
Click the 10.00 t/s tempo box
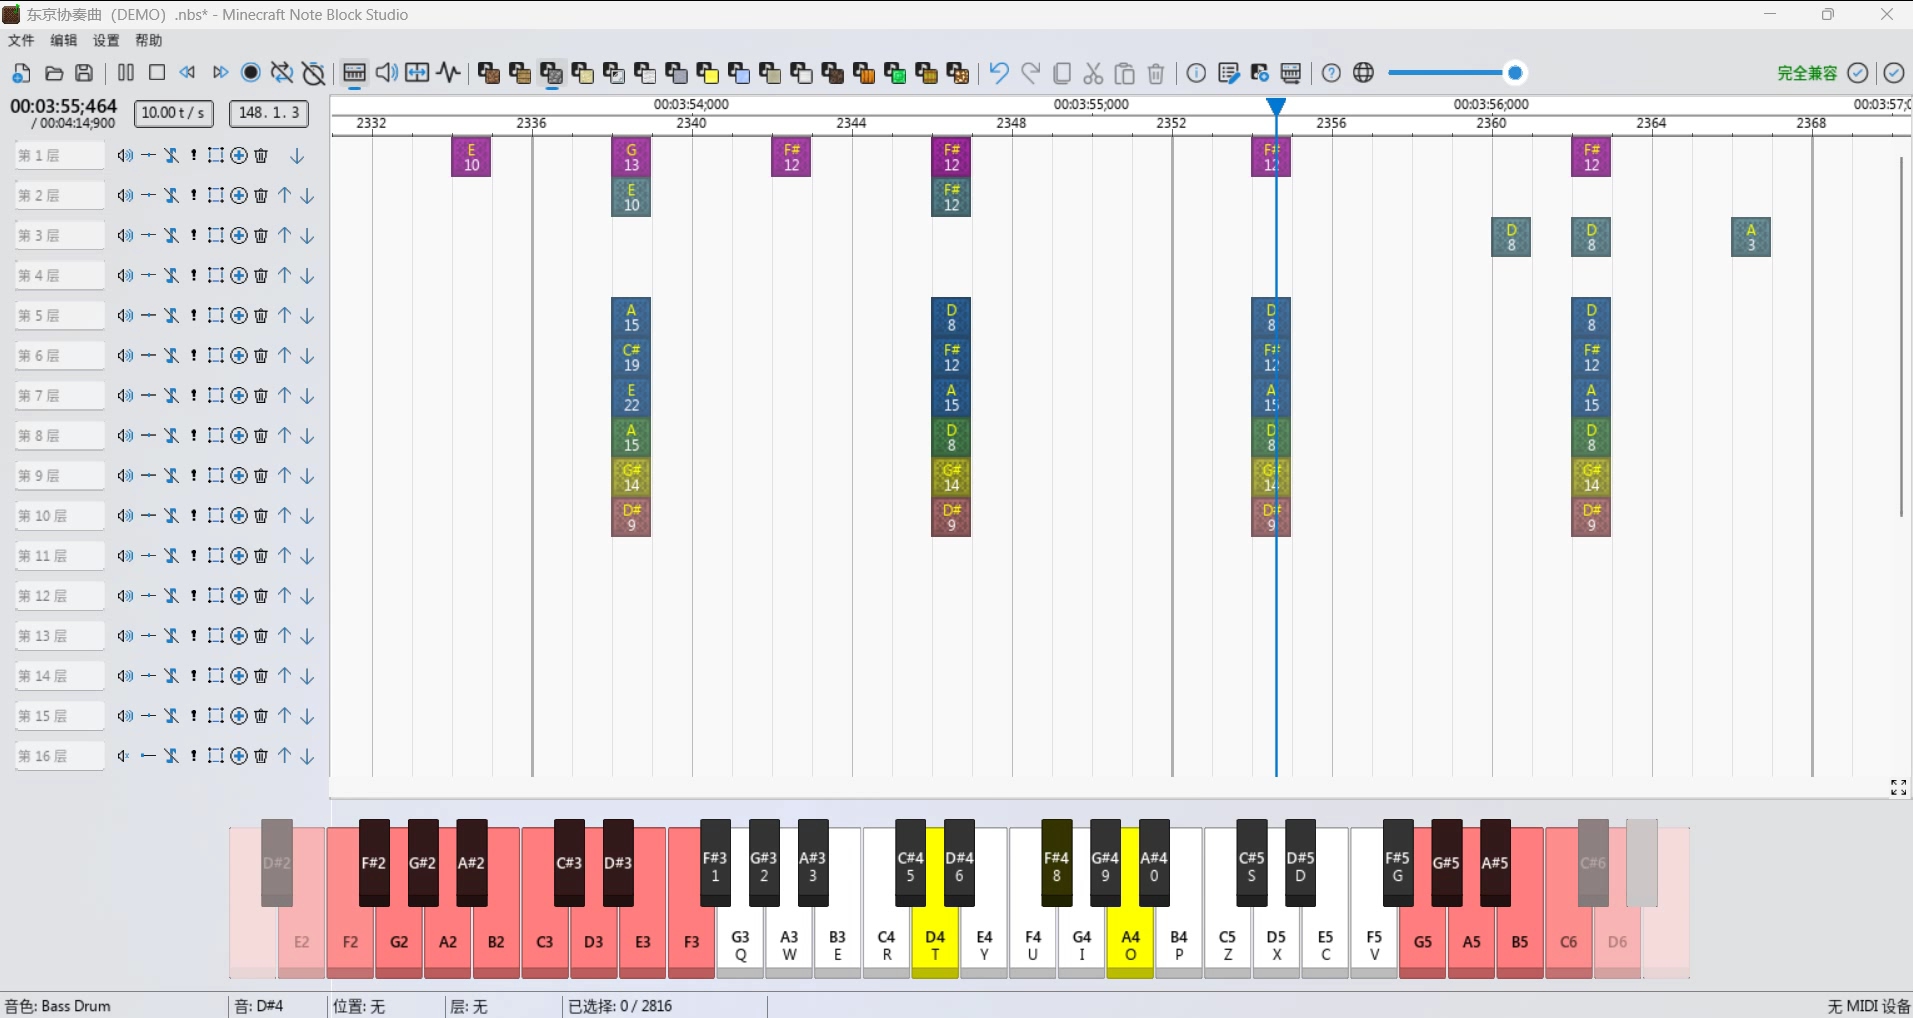coord(174,113)
